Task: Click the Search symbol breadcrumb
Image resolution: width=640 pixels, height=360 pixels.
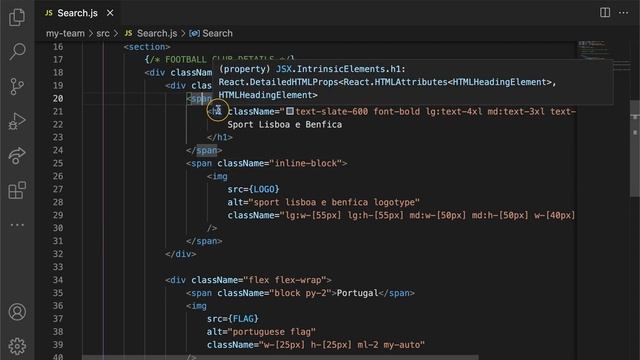Action: pyautogui.click(x=211, y=33)
